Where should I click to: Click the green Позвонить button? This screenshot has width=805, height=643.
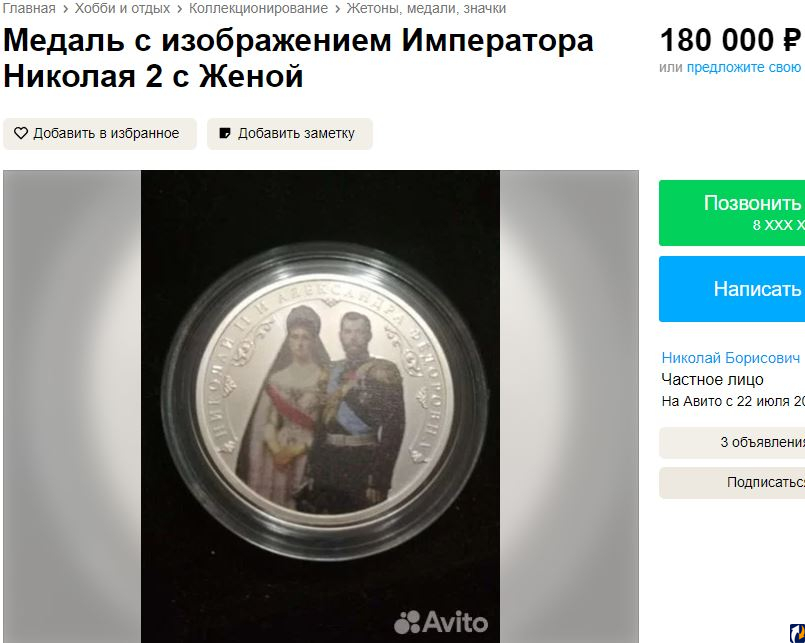[732, 213]
